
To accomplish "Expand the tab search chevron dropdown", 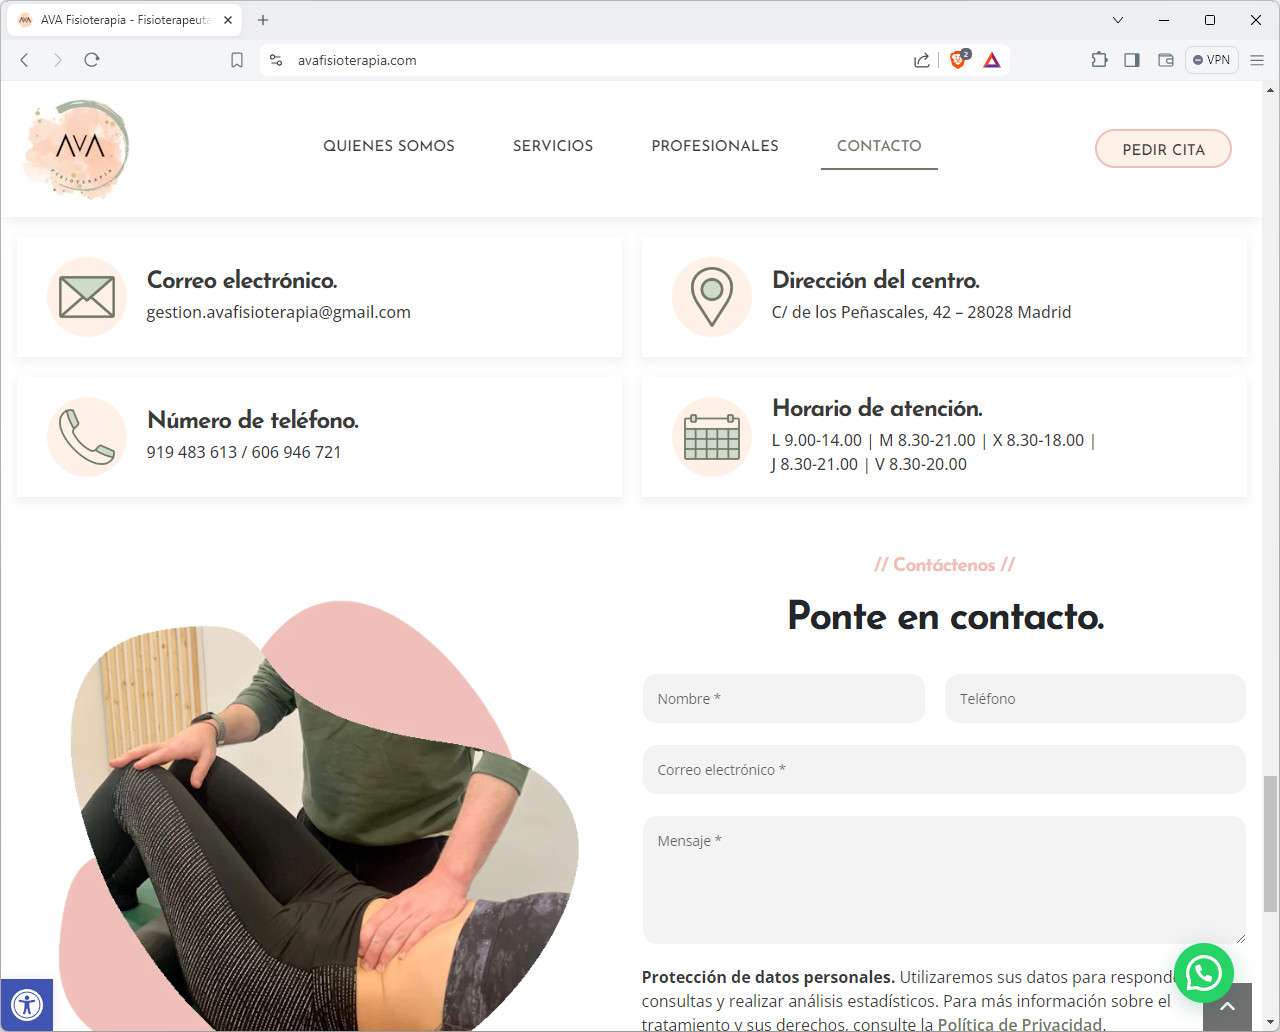I will (1118, 20).
